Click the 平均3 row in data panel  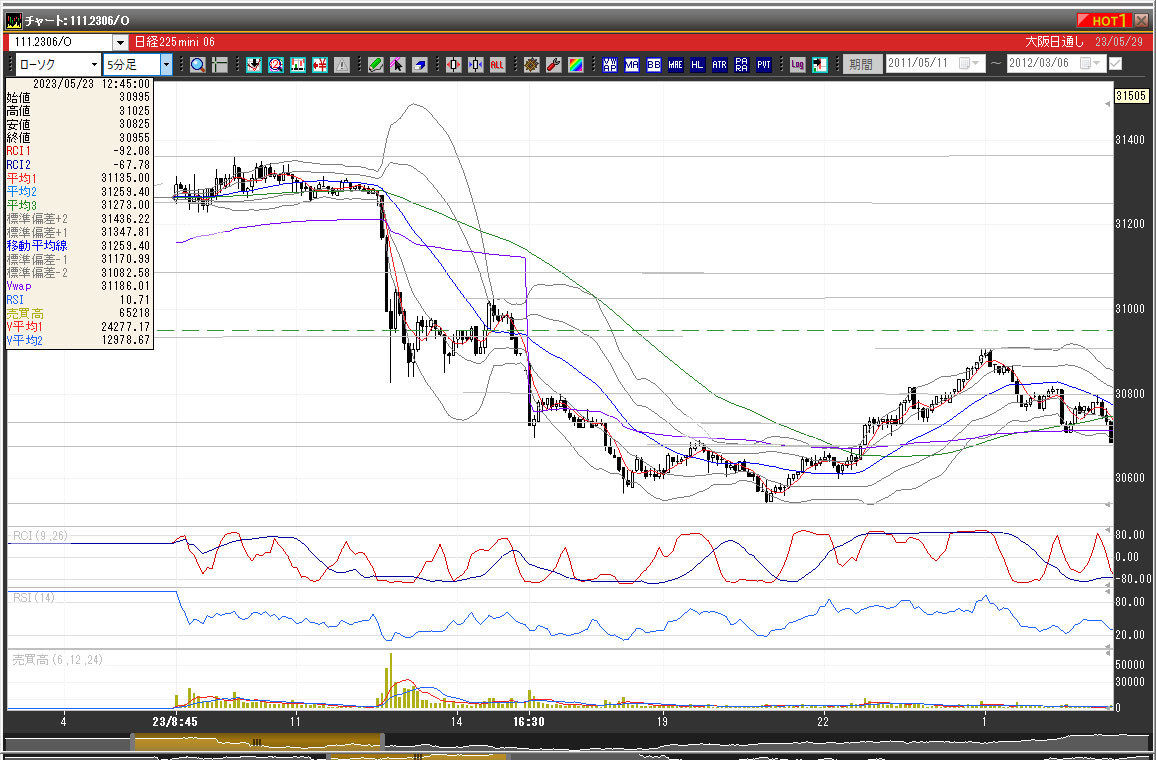click(x=78, y=205)
